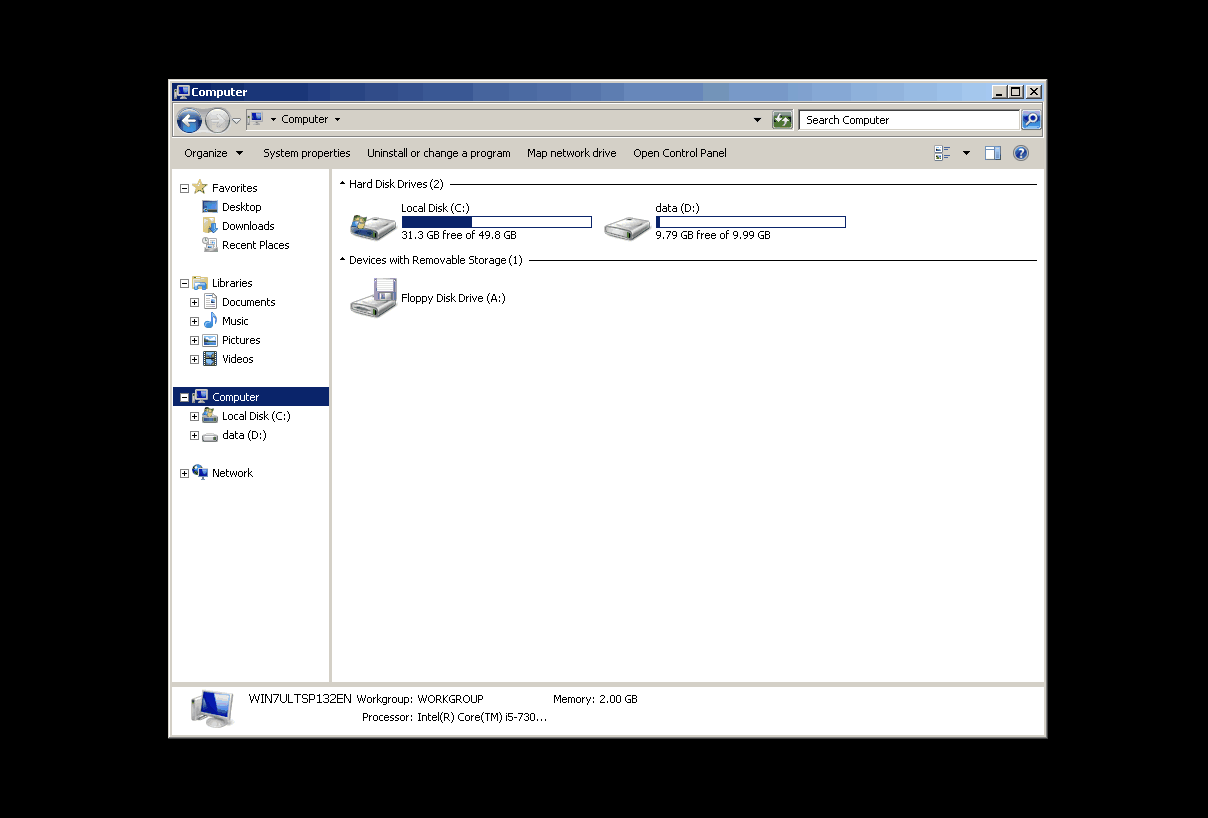Click the Search Computer field
Viewport: 1208px width, 818px height.
[909, 120]
